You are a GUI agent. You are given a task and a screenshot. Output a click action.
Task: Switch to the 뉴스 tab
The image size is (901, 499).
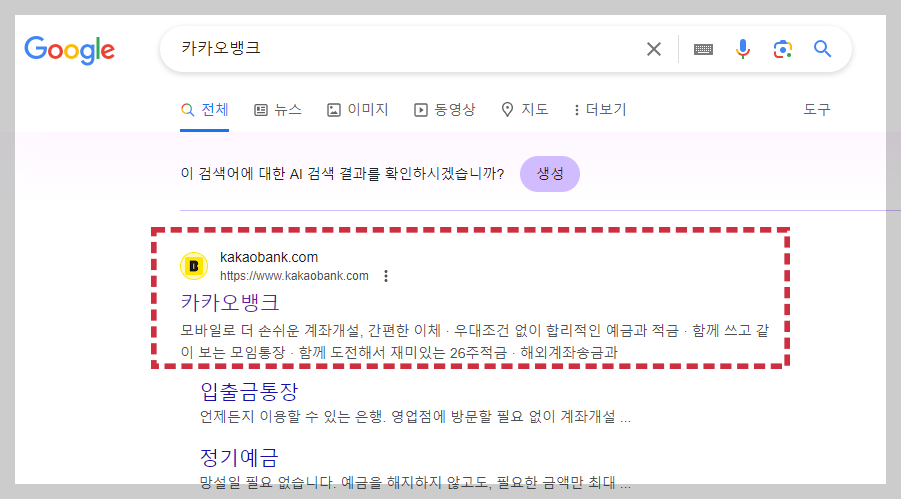coord(278,109)
